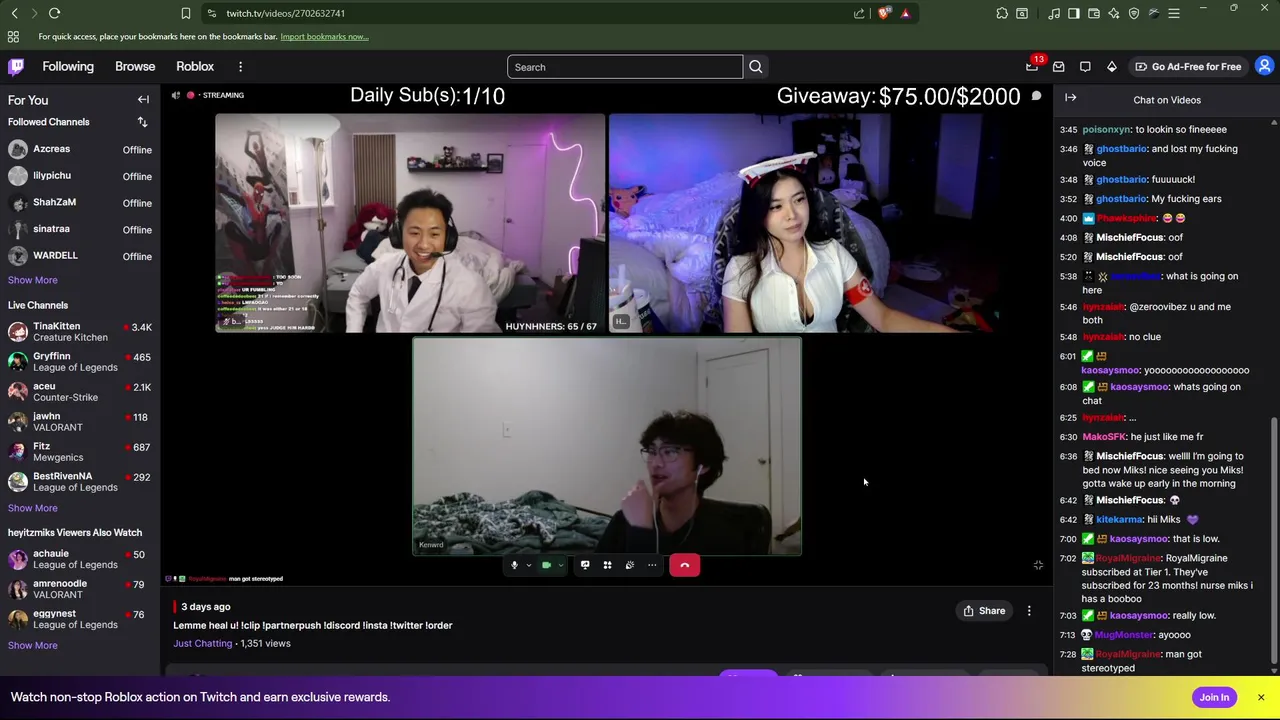This screenshot has width=1280, height=720.
Task: Open the ShahZaM followed channel
Action: [80, 203]
